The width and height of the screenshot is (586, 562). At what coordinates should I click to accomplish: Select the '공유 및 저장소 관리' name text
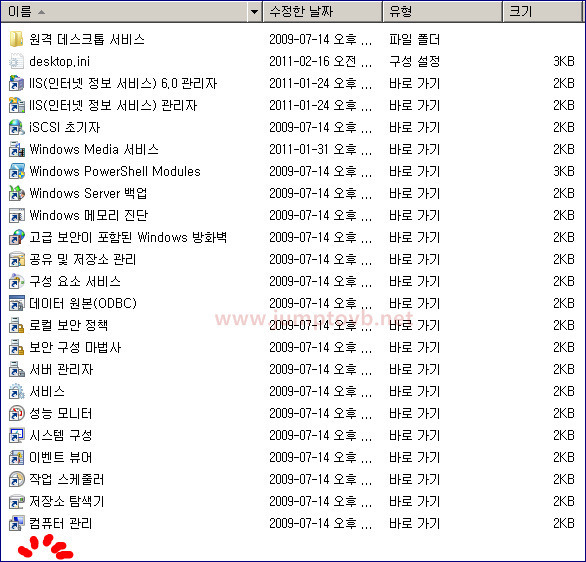83,260
